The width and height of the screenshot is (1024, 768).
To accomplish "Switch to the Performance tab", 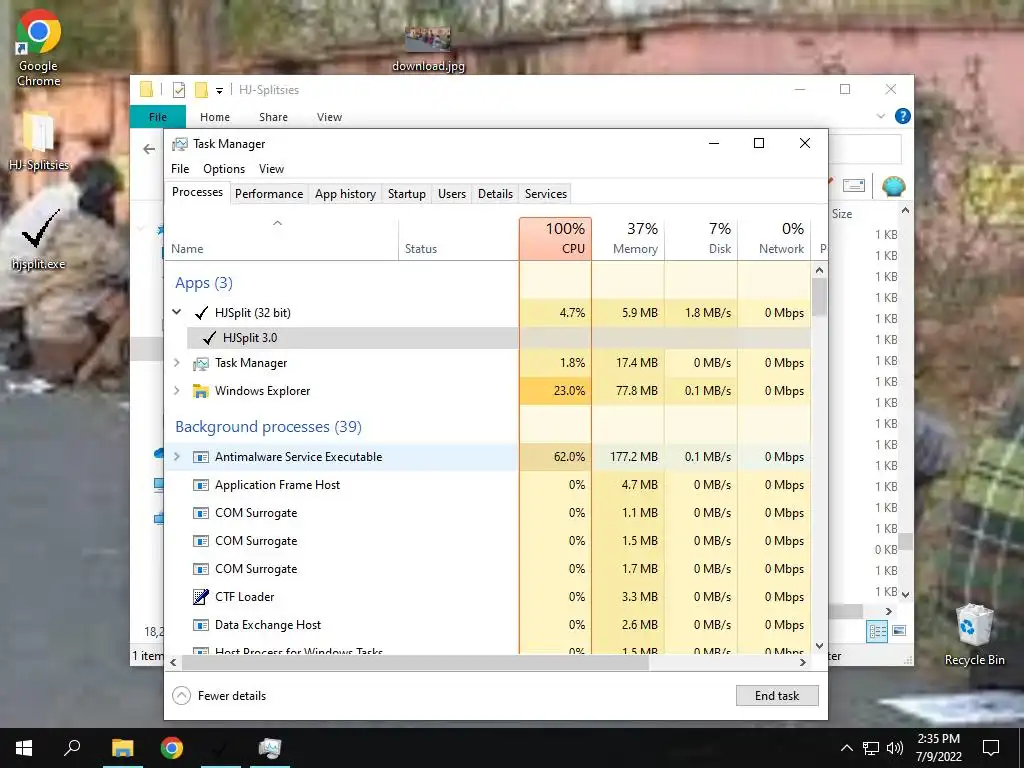I will coord(269,194).
